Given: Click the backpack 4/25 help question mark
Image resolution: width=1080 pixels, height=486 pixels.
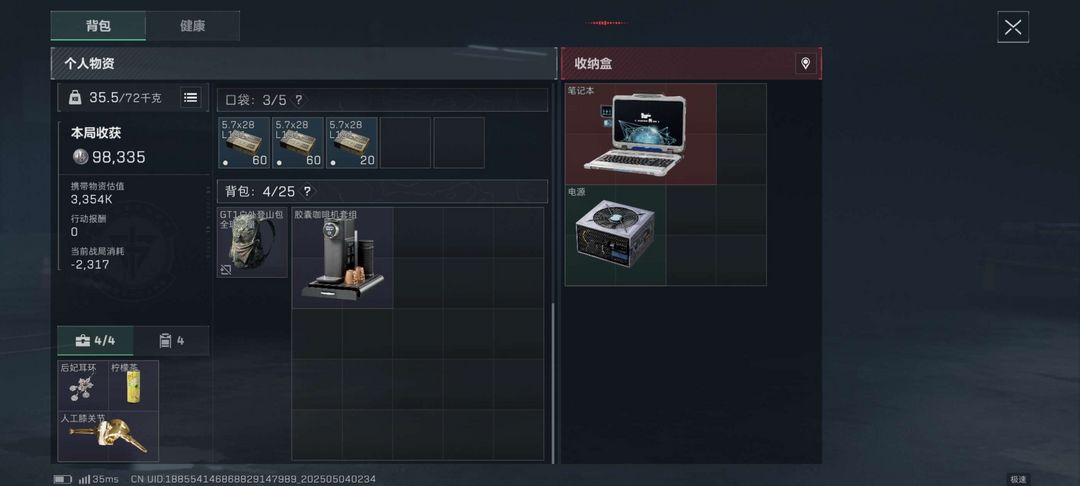Looking at the screenshot, I should (307, 191).
